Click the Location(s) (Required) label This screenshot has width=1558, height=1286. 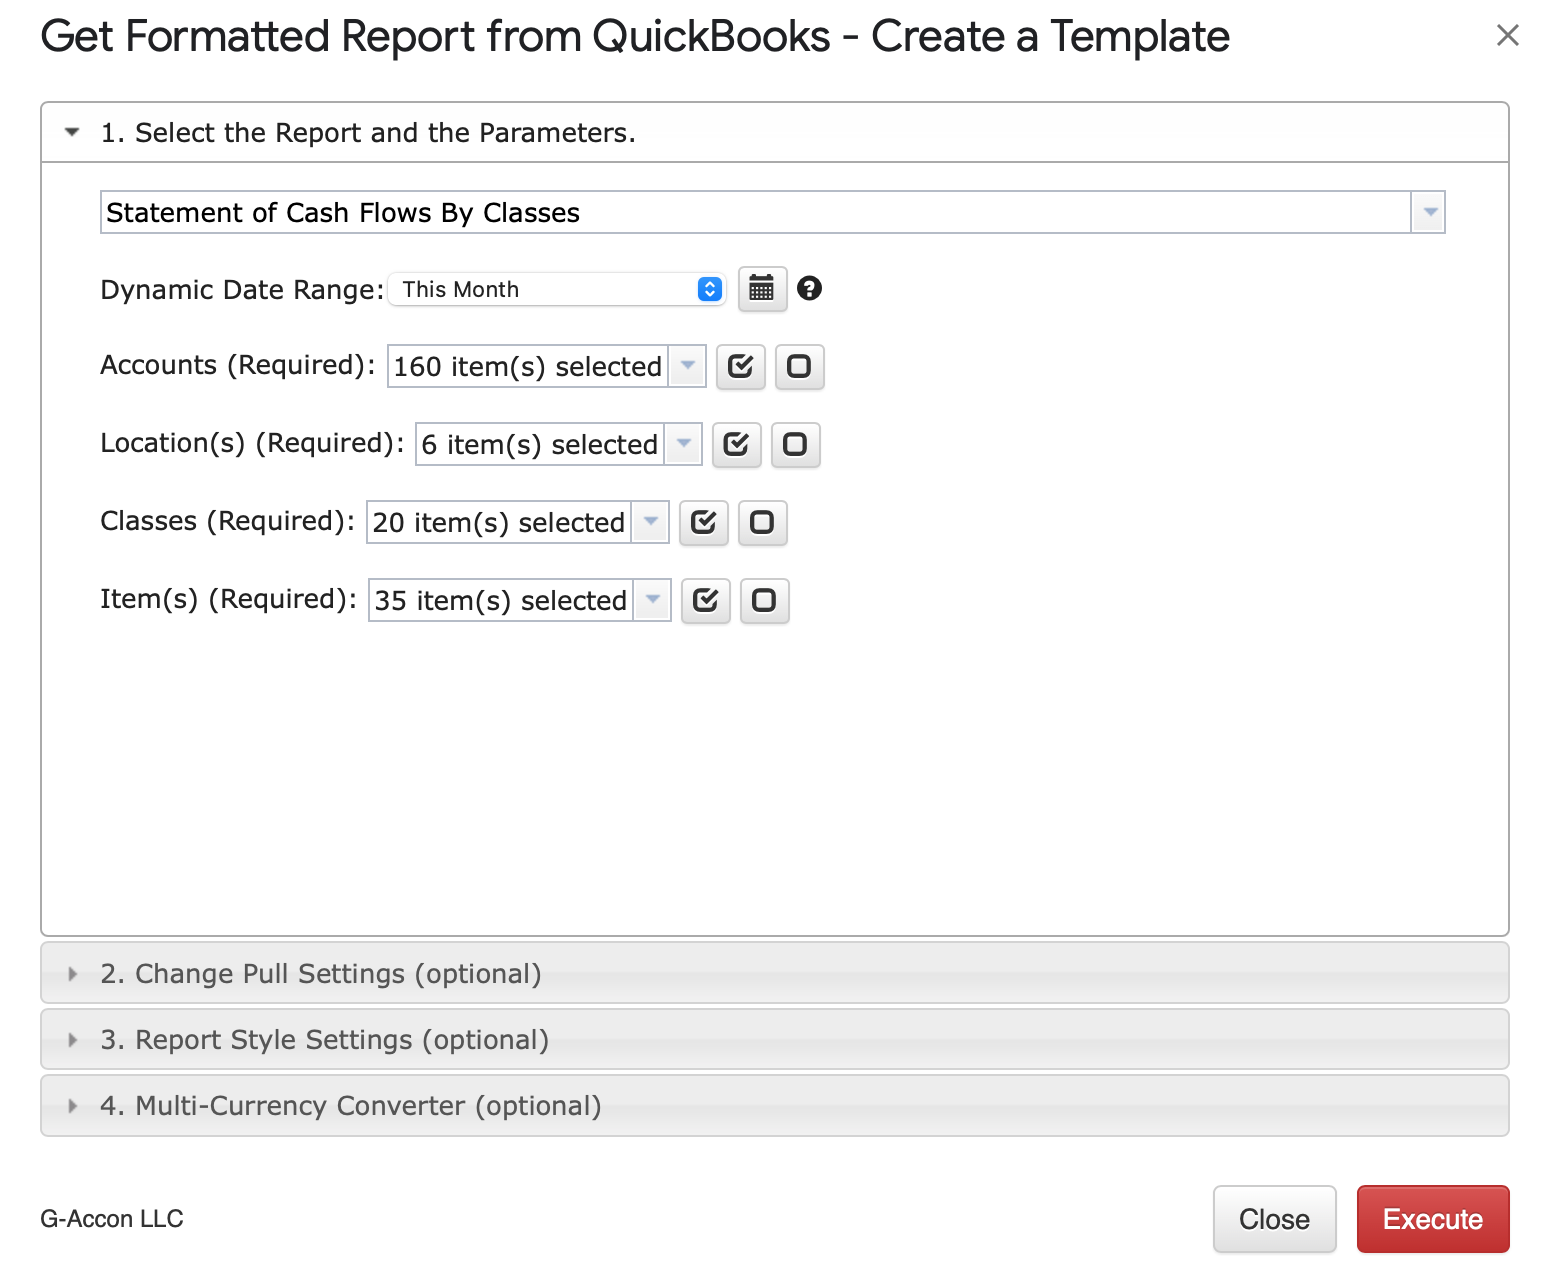pyautogui.click(x=252, y=443)
